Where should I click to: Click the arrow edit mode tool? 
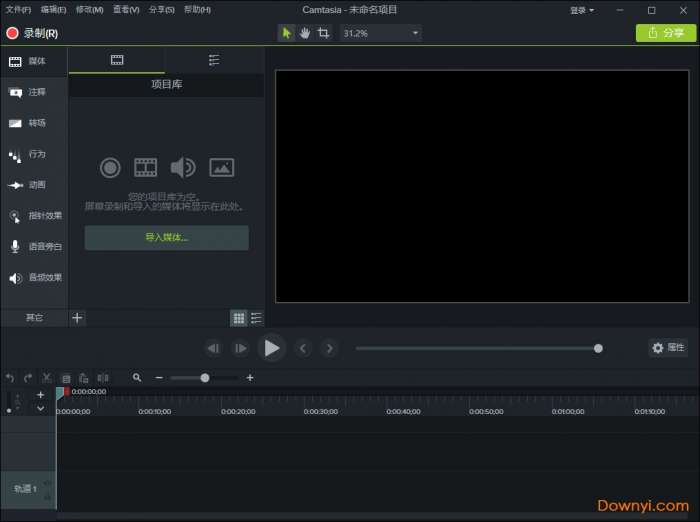(x=287, y=33)
